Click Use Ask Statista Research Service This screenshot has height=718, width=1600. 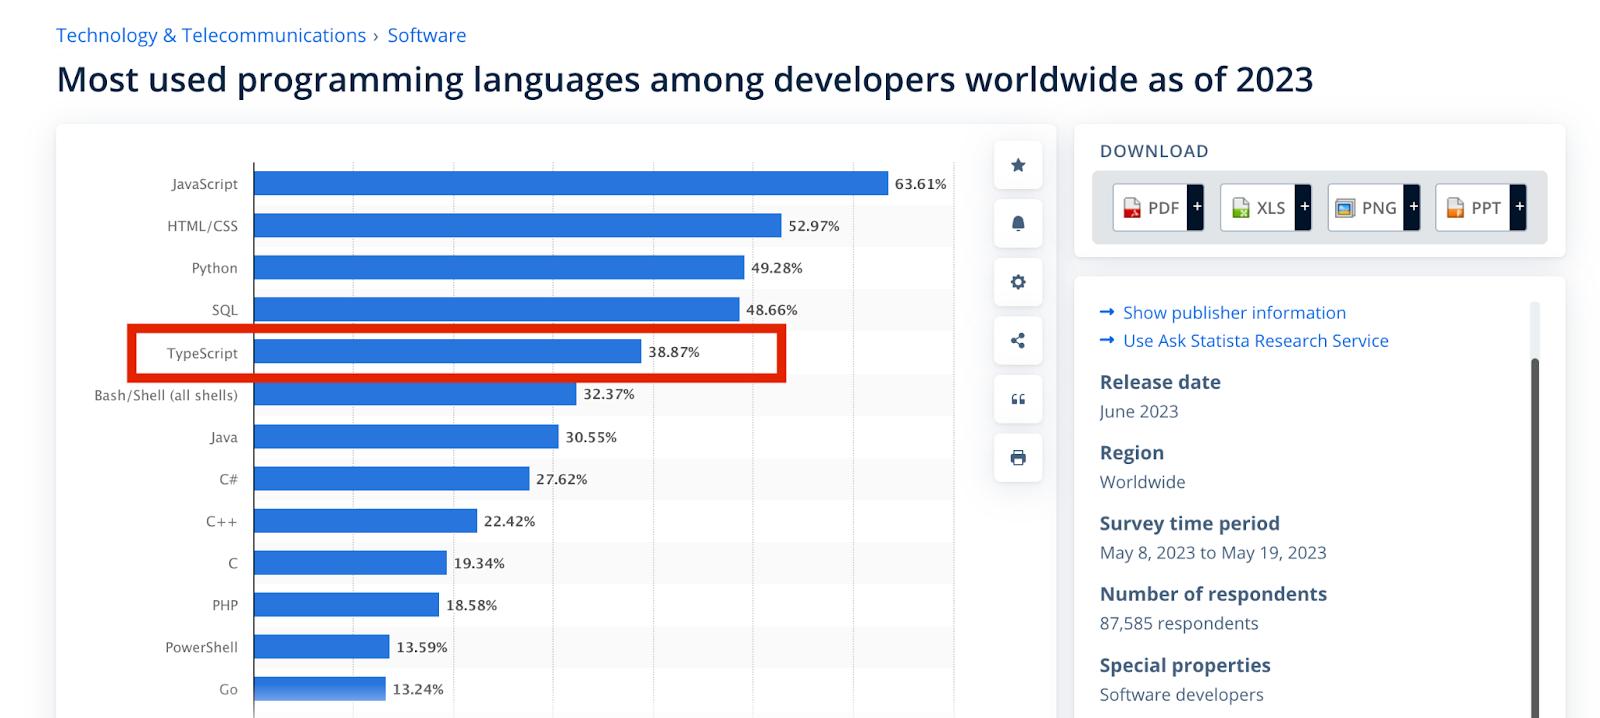pos(1255,341)
